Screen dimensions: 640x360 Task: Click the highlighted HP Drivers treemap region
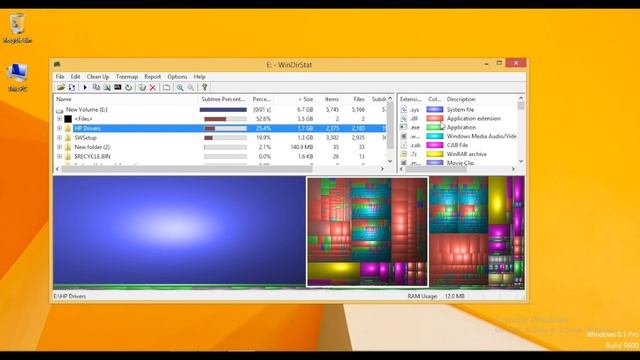pyautogui.click(x=367, y=232)
